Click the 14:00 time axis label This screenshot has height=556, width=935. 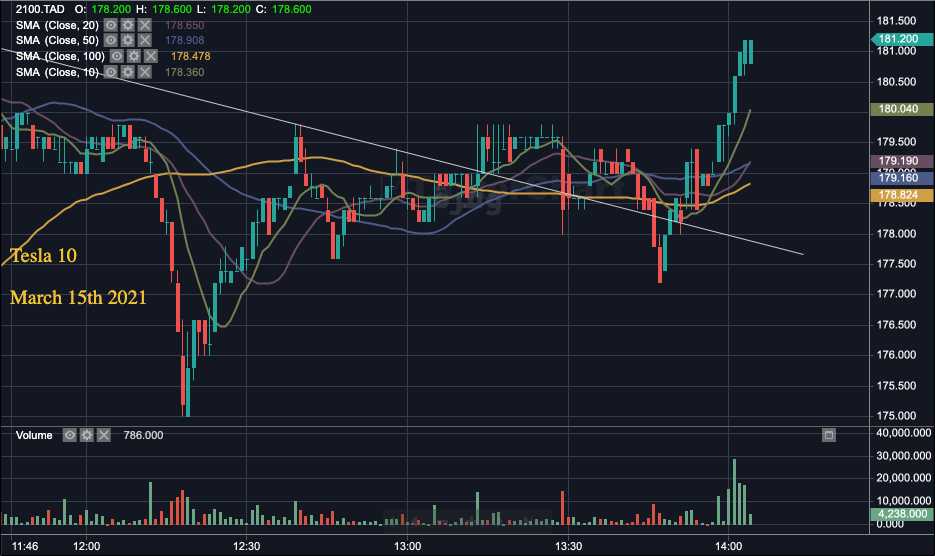point(729,546)
